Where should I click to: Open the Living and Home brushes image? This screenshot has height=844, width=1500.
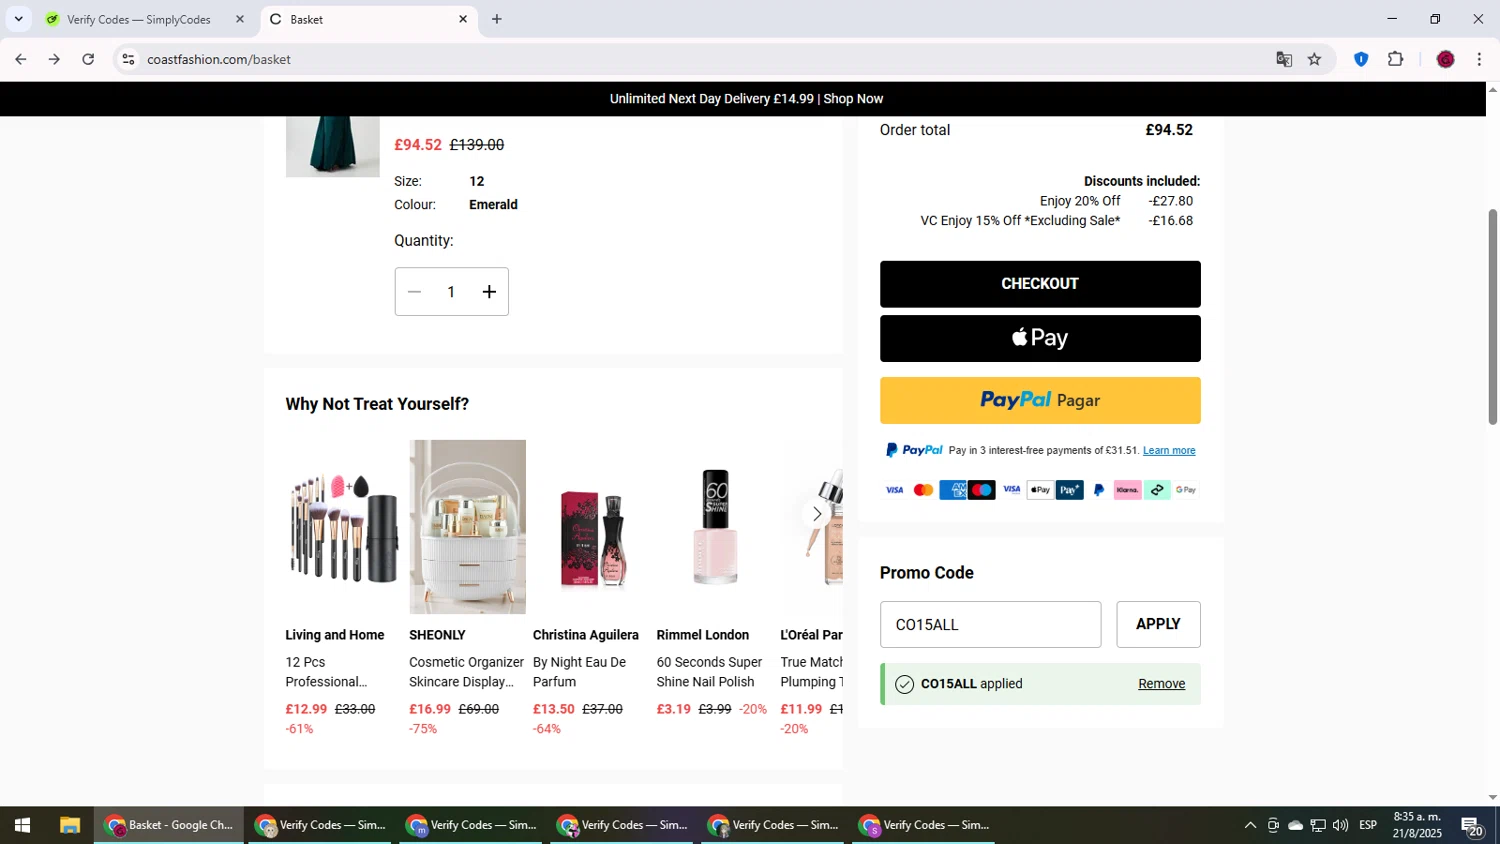343,527
